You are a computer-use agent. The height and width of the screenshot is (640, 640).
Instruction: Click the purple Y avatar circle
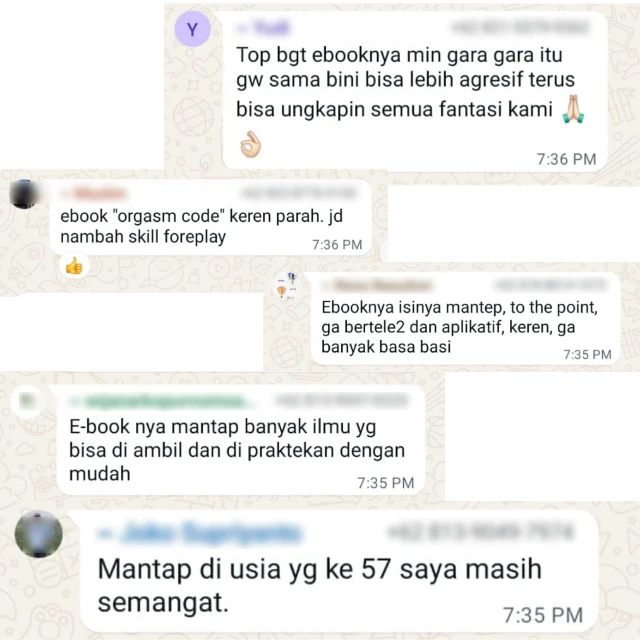pos(192,29)
